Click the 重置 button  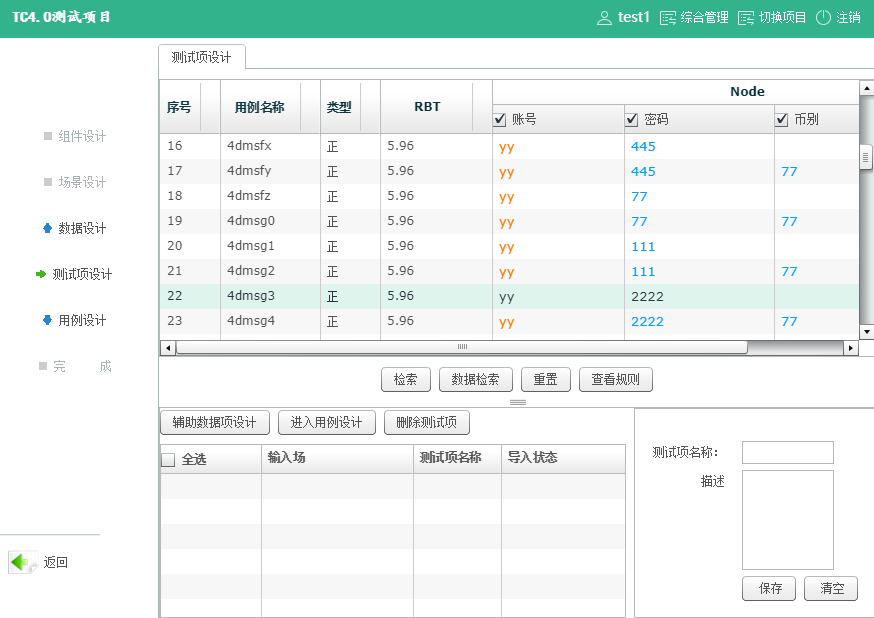(x=545, y=379)
